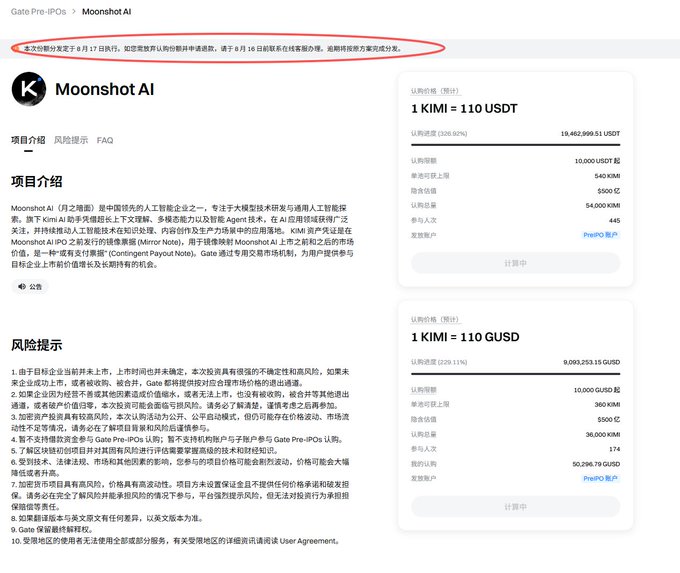The height and width of the screenshot is (573, 680).
Task: Click the 19,462,999.51 USDT amount
Action: coord(590,134)
